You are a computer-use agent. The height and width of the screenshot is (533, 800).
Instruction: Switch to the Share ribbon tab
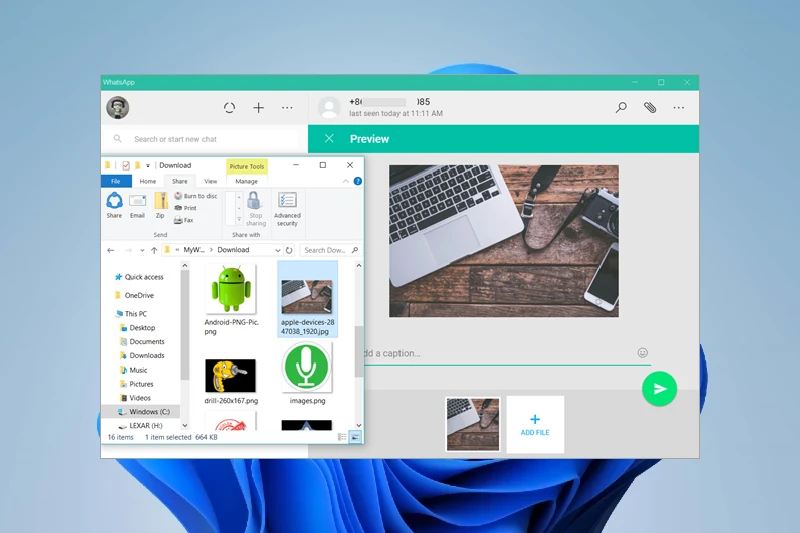tap(180, 181)
